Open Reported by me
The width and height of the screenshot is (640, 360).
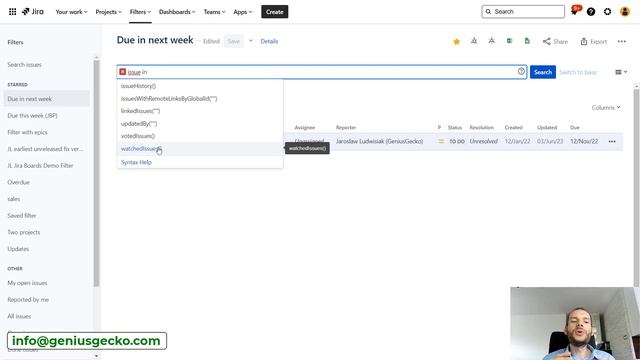[28, 300]
